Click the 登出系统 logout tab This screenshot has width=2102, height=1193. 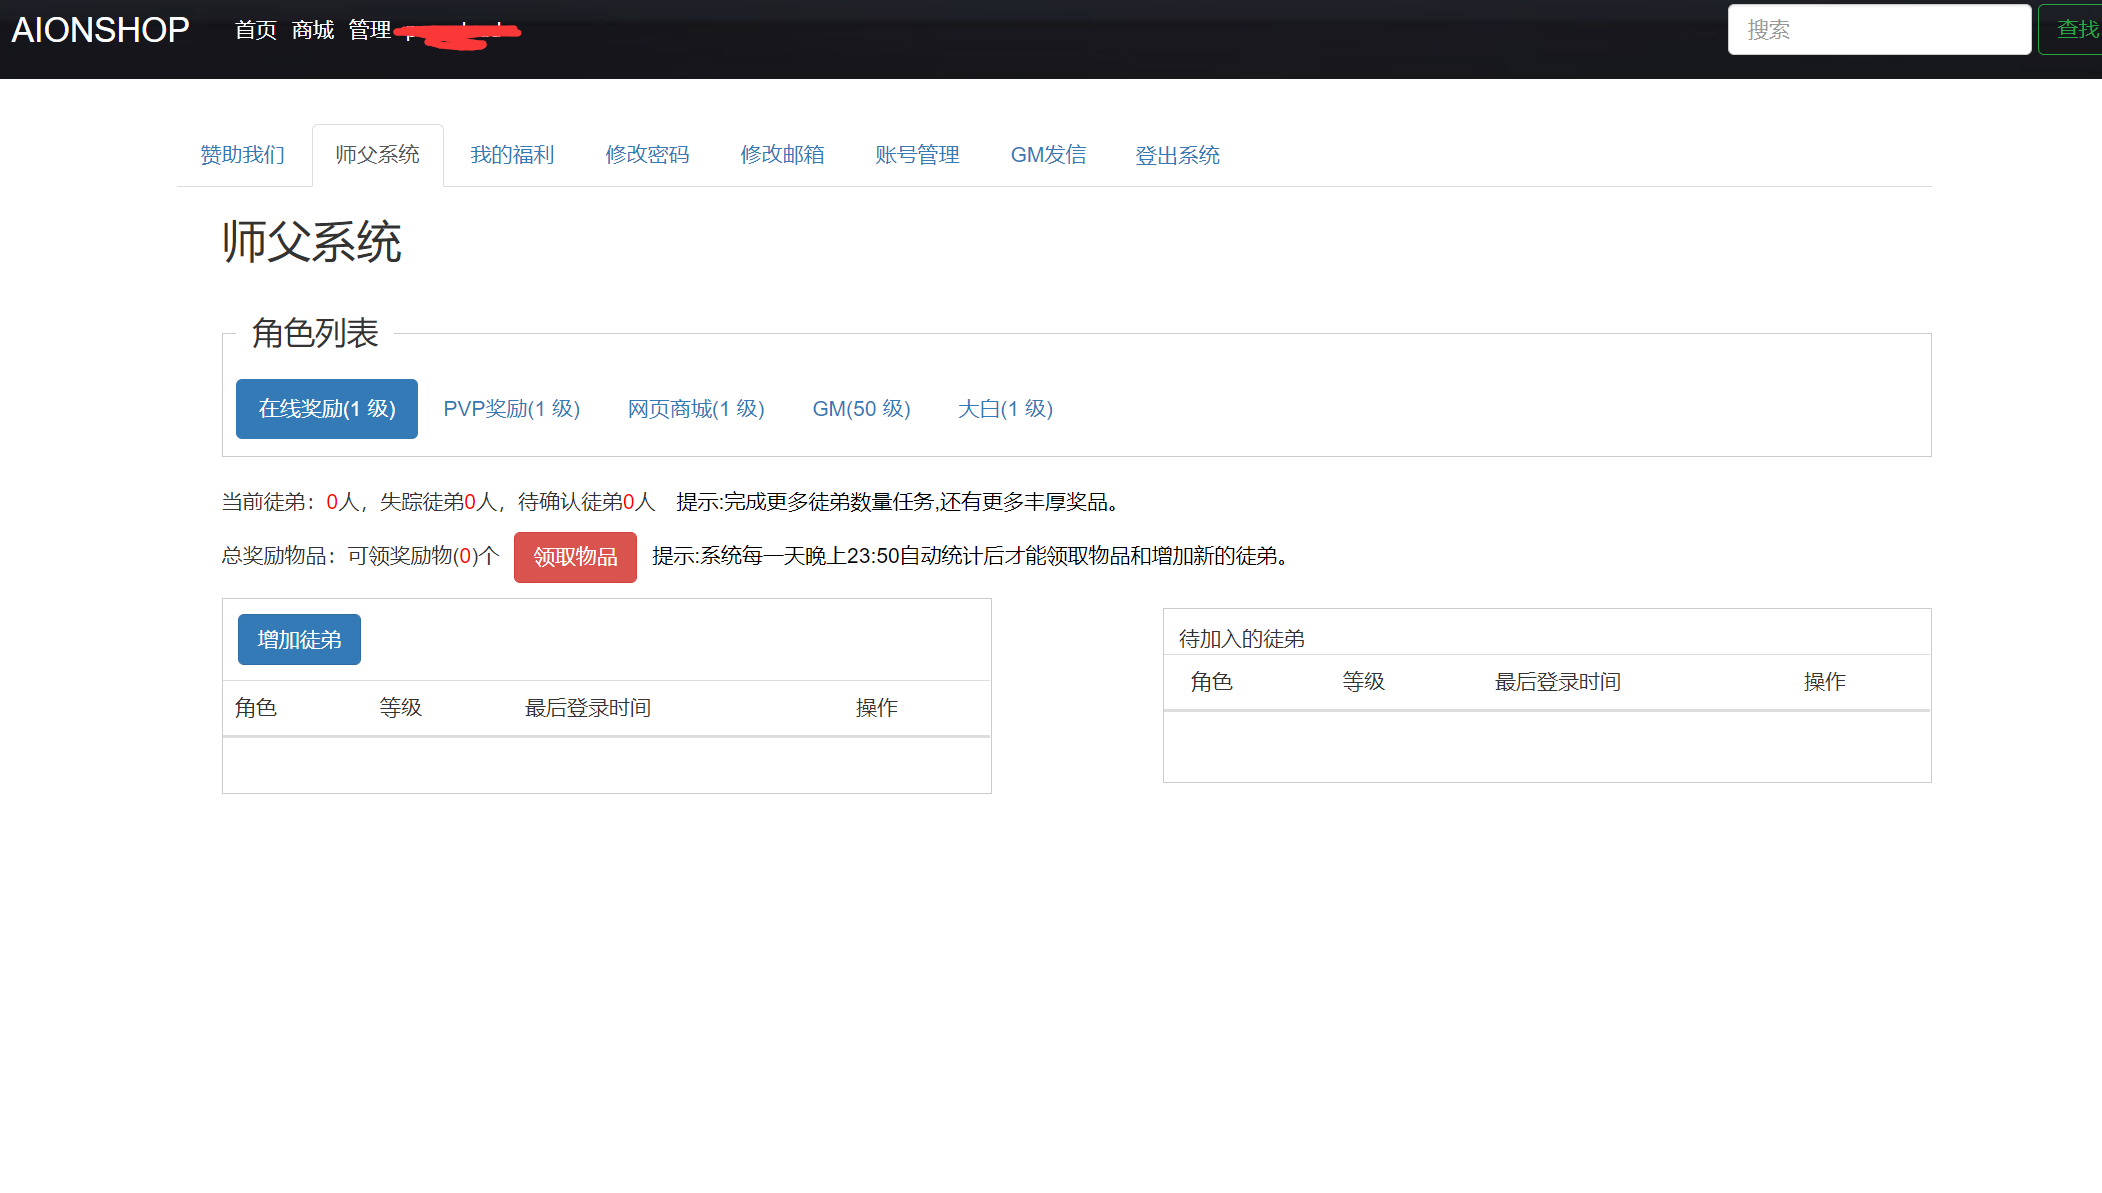coord(1177,156)
